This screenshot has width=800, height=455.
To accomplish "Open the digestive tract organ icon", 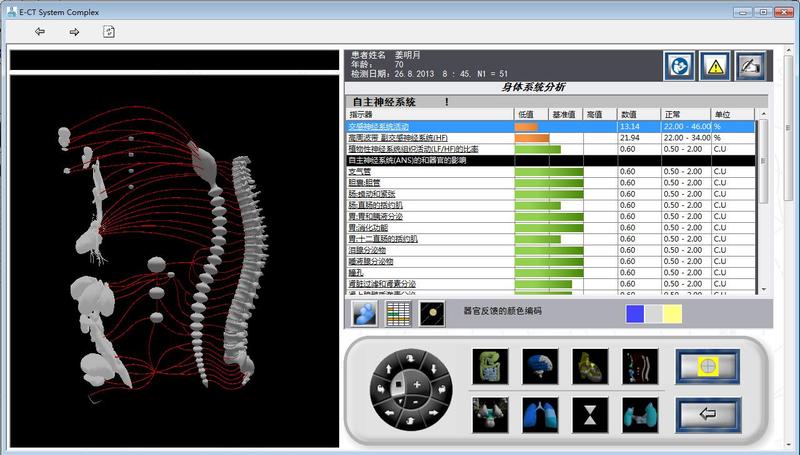I will (x=490, y=366).
